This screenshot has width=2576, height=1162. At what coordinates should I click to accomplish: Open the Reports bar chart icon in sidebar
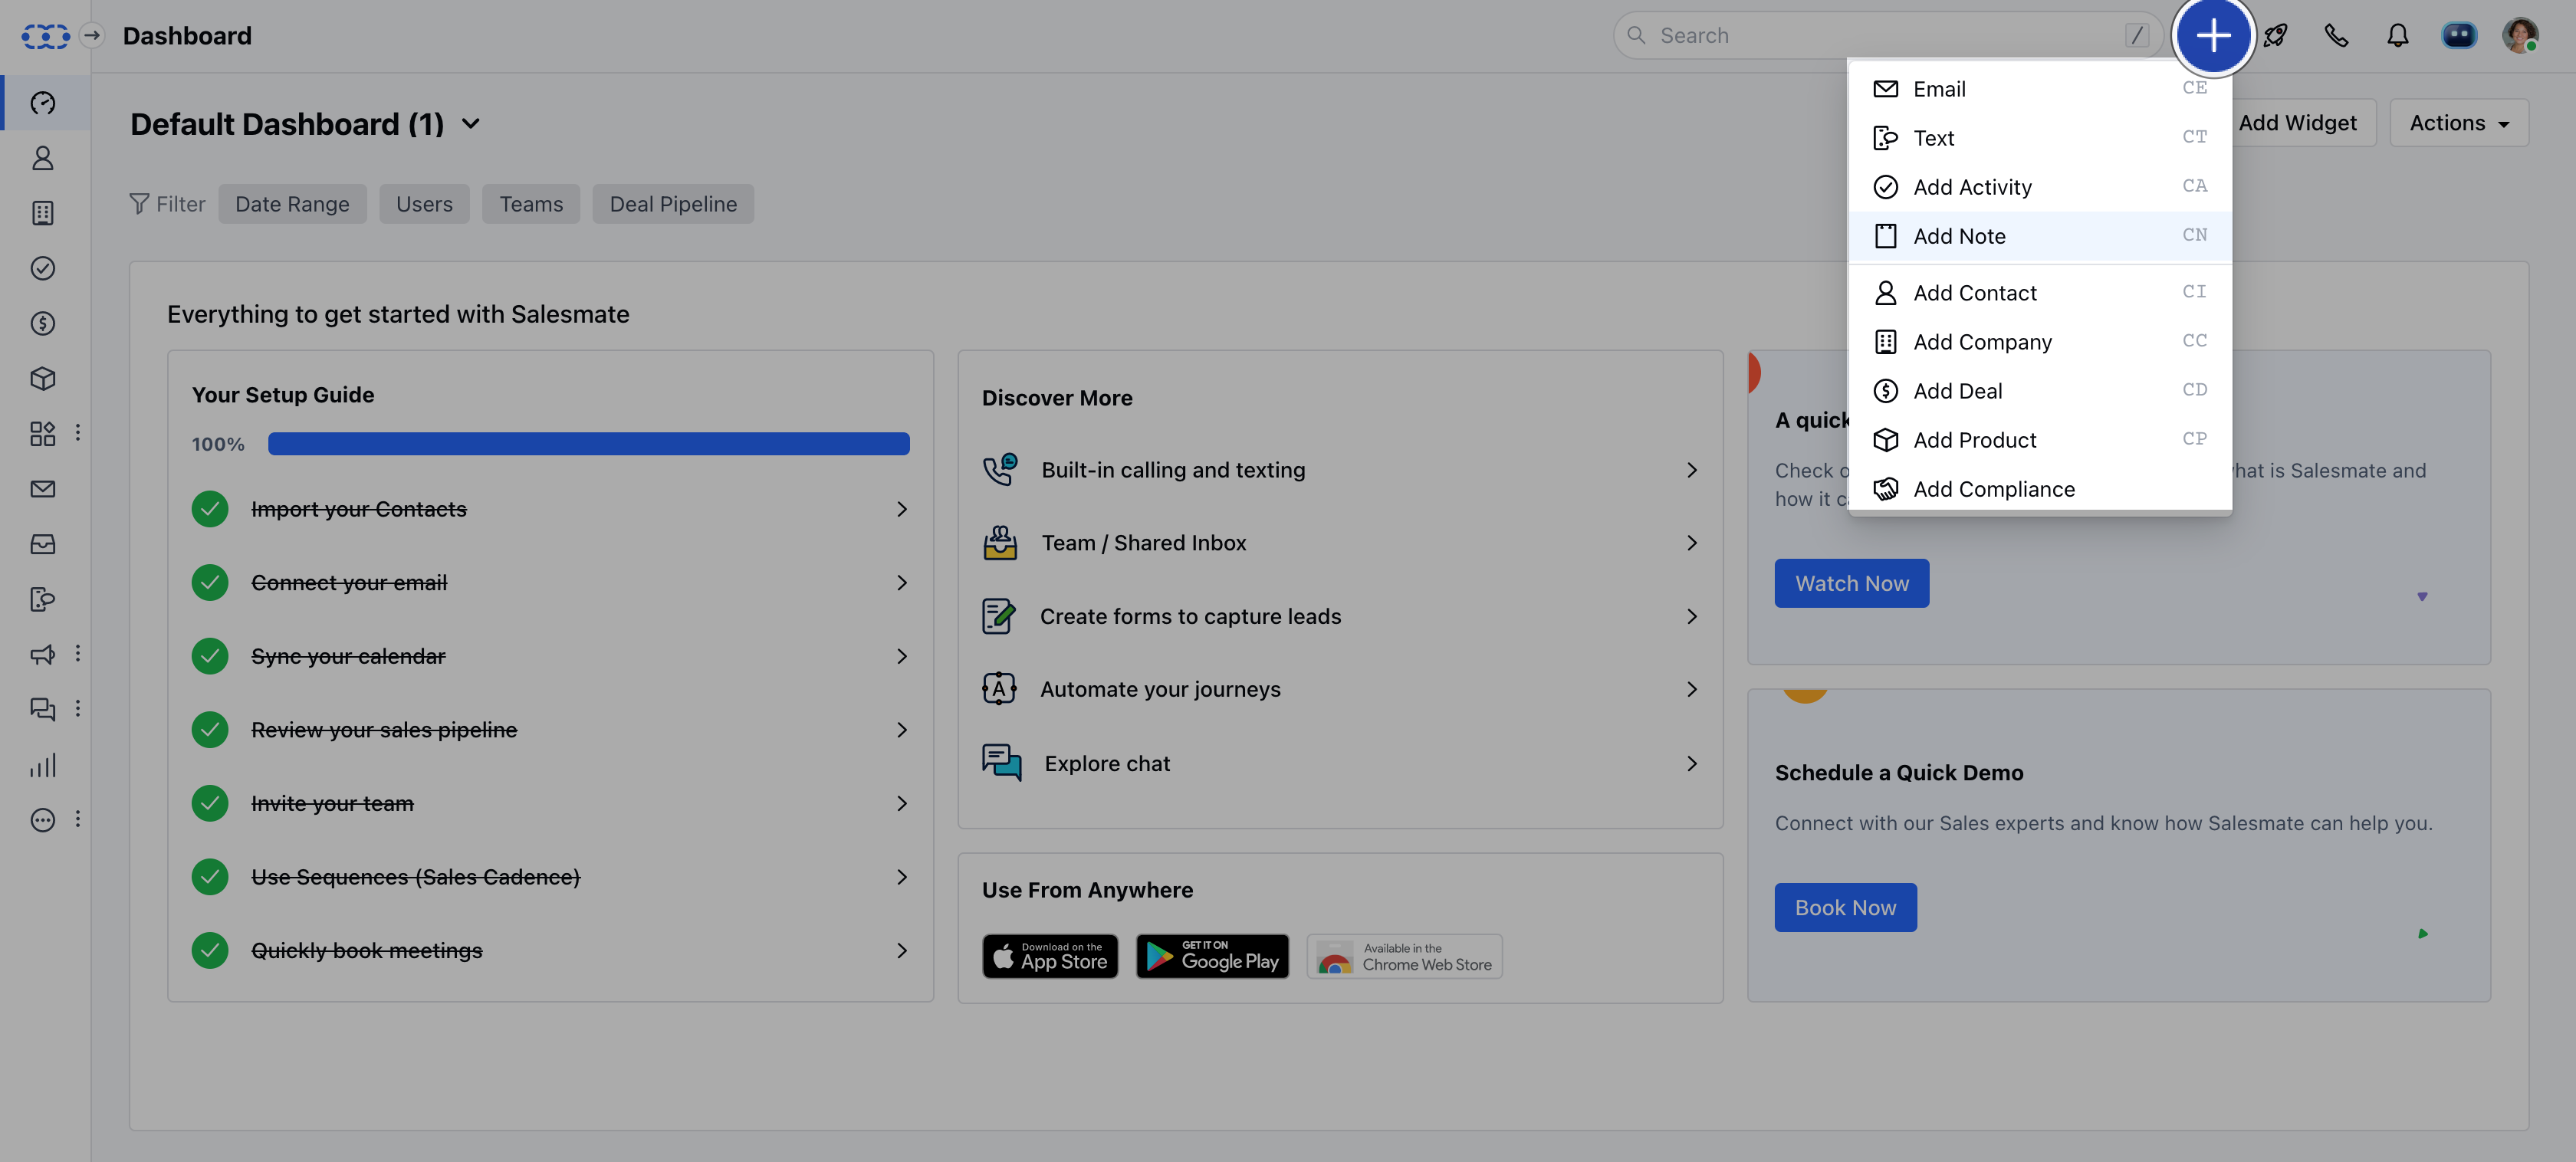tap(43, 765)
